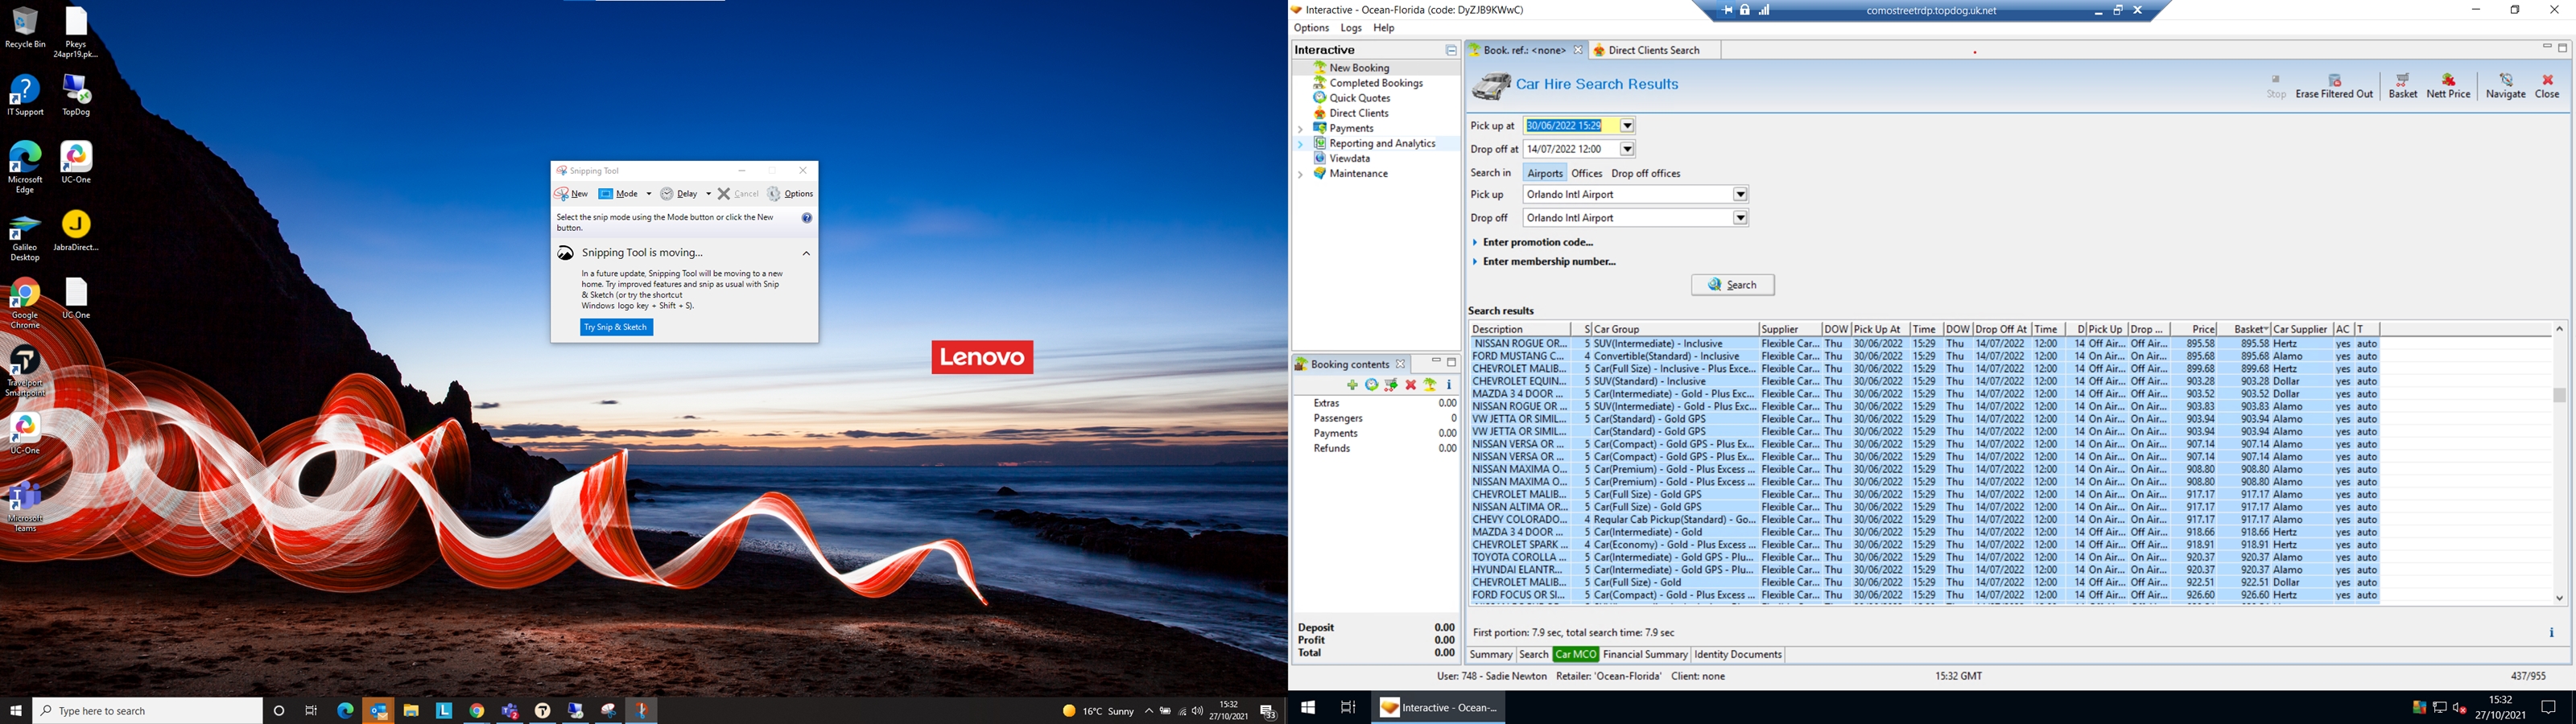Click the Nett Price toolbar icon
The width and height of the screenshot is (2576, 724).
pos(2448,86)
